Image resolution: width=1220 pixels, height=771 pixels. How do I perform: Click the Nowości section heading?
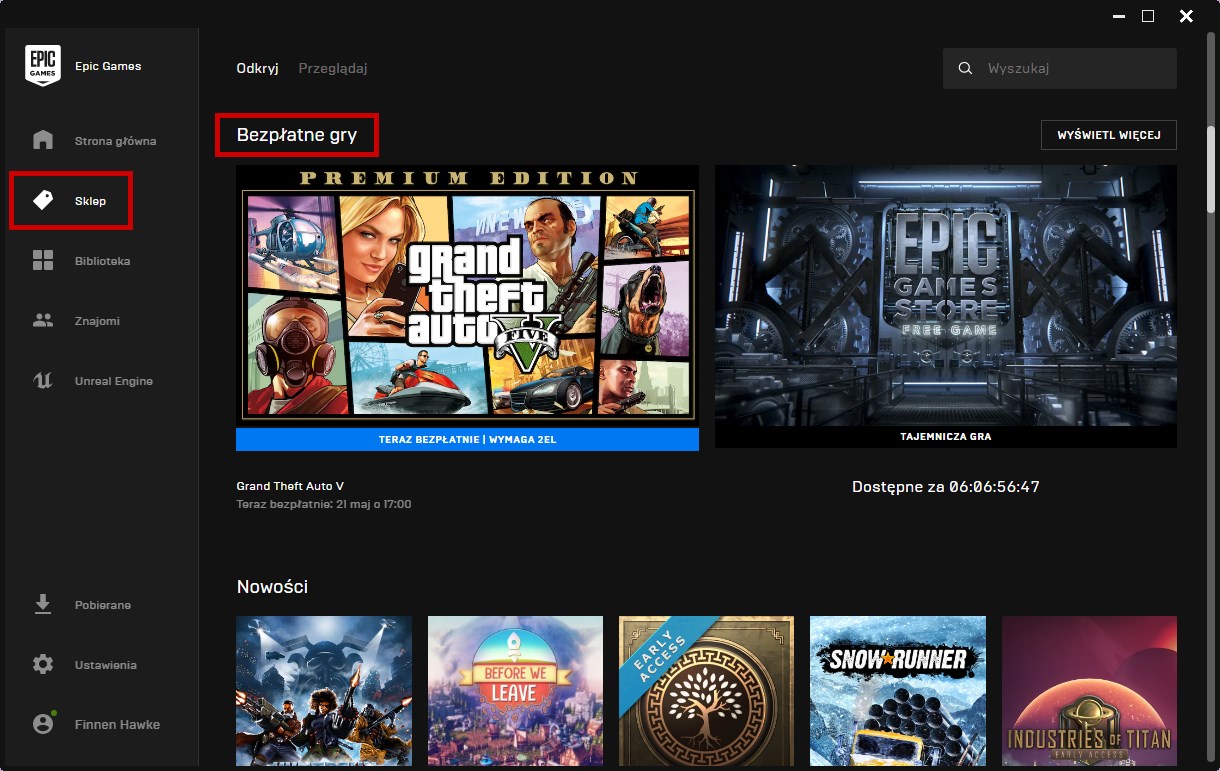(272, 587)
